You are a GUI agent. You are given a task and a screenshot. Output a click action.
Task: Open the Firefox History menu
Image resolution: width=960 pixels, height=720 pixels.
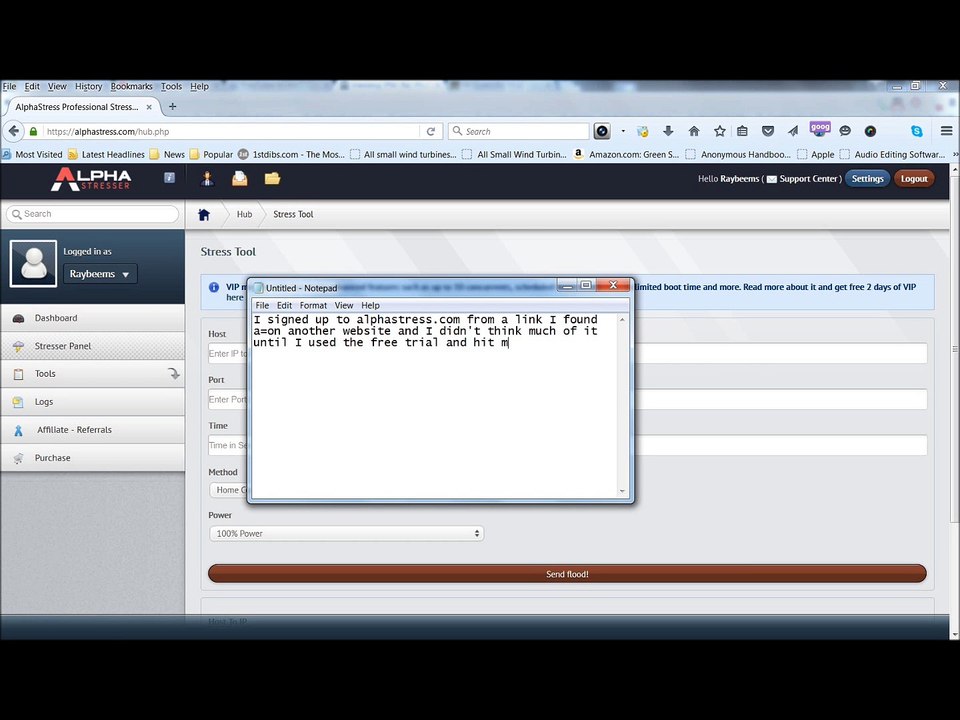tap(89, 86)
